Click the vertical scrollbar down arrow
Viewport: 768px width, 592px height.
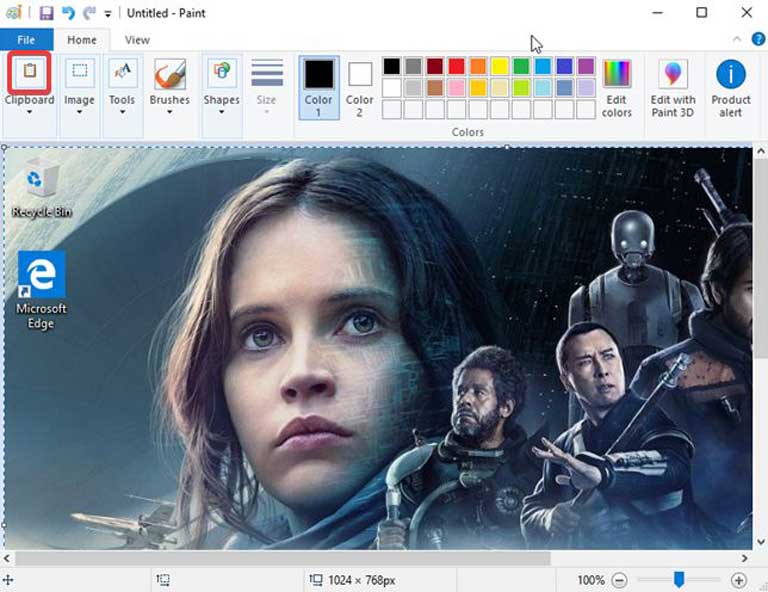pyautogui.click(x=761, y=542)
